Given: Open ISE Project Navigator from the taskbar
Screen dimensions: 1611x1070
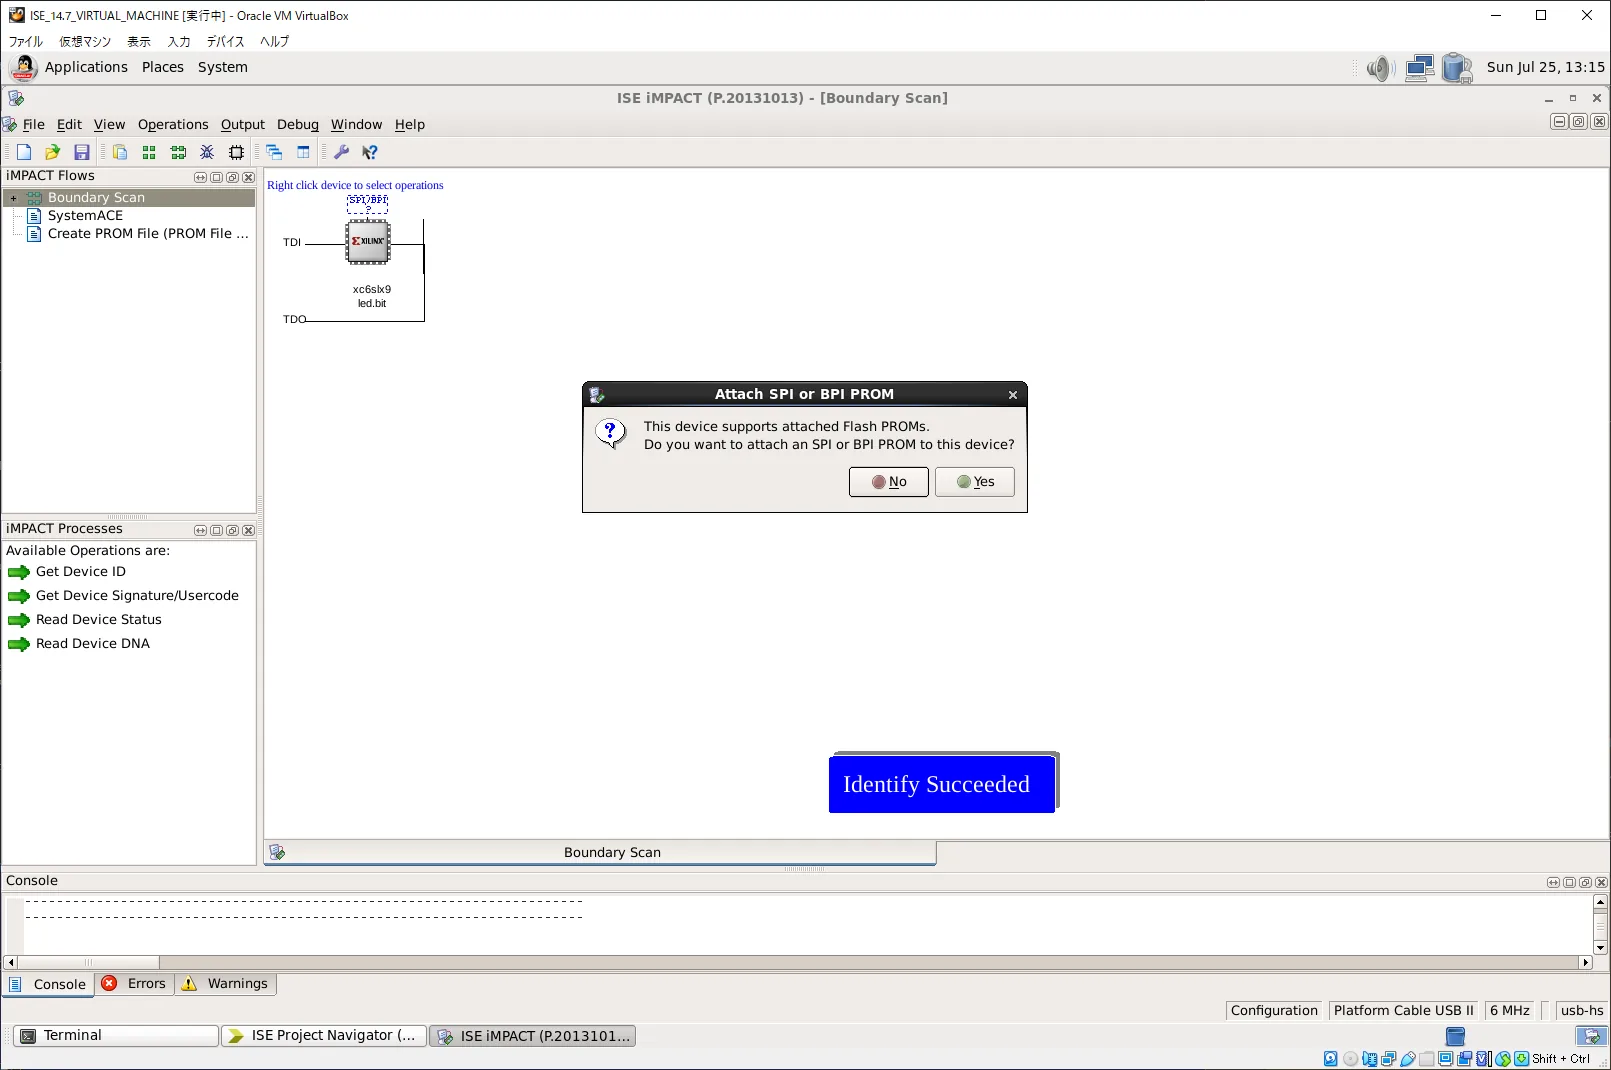Looking at the screenshot, I should tap(323, 1036).
